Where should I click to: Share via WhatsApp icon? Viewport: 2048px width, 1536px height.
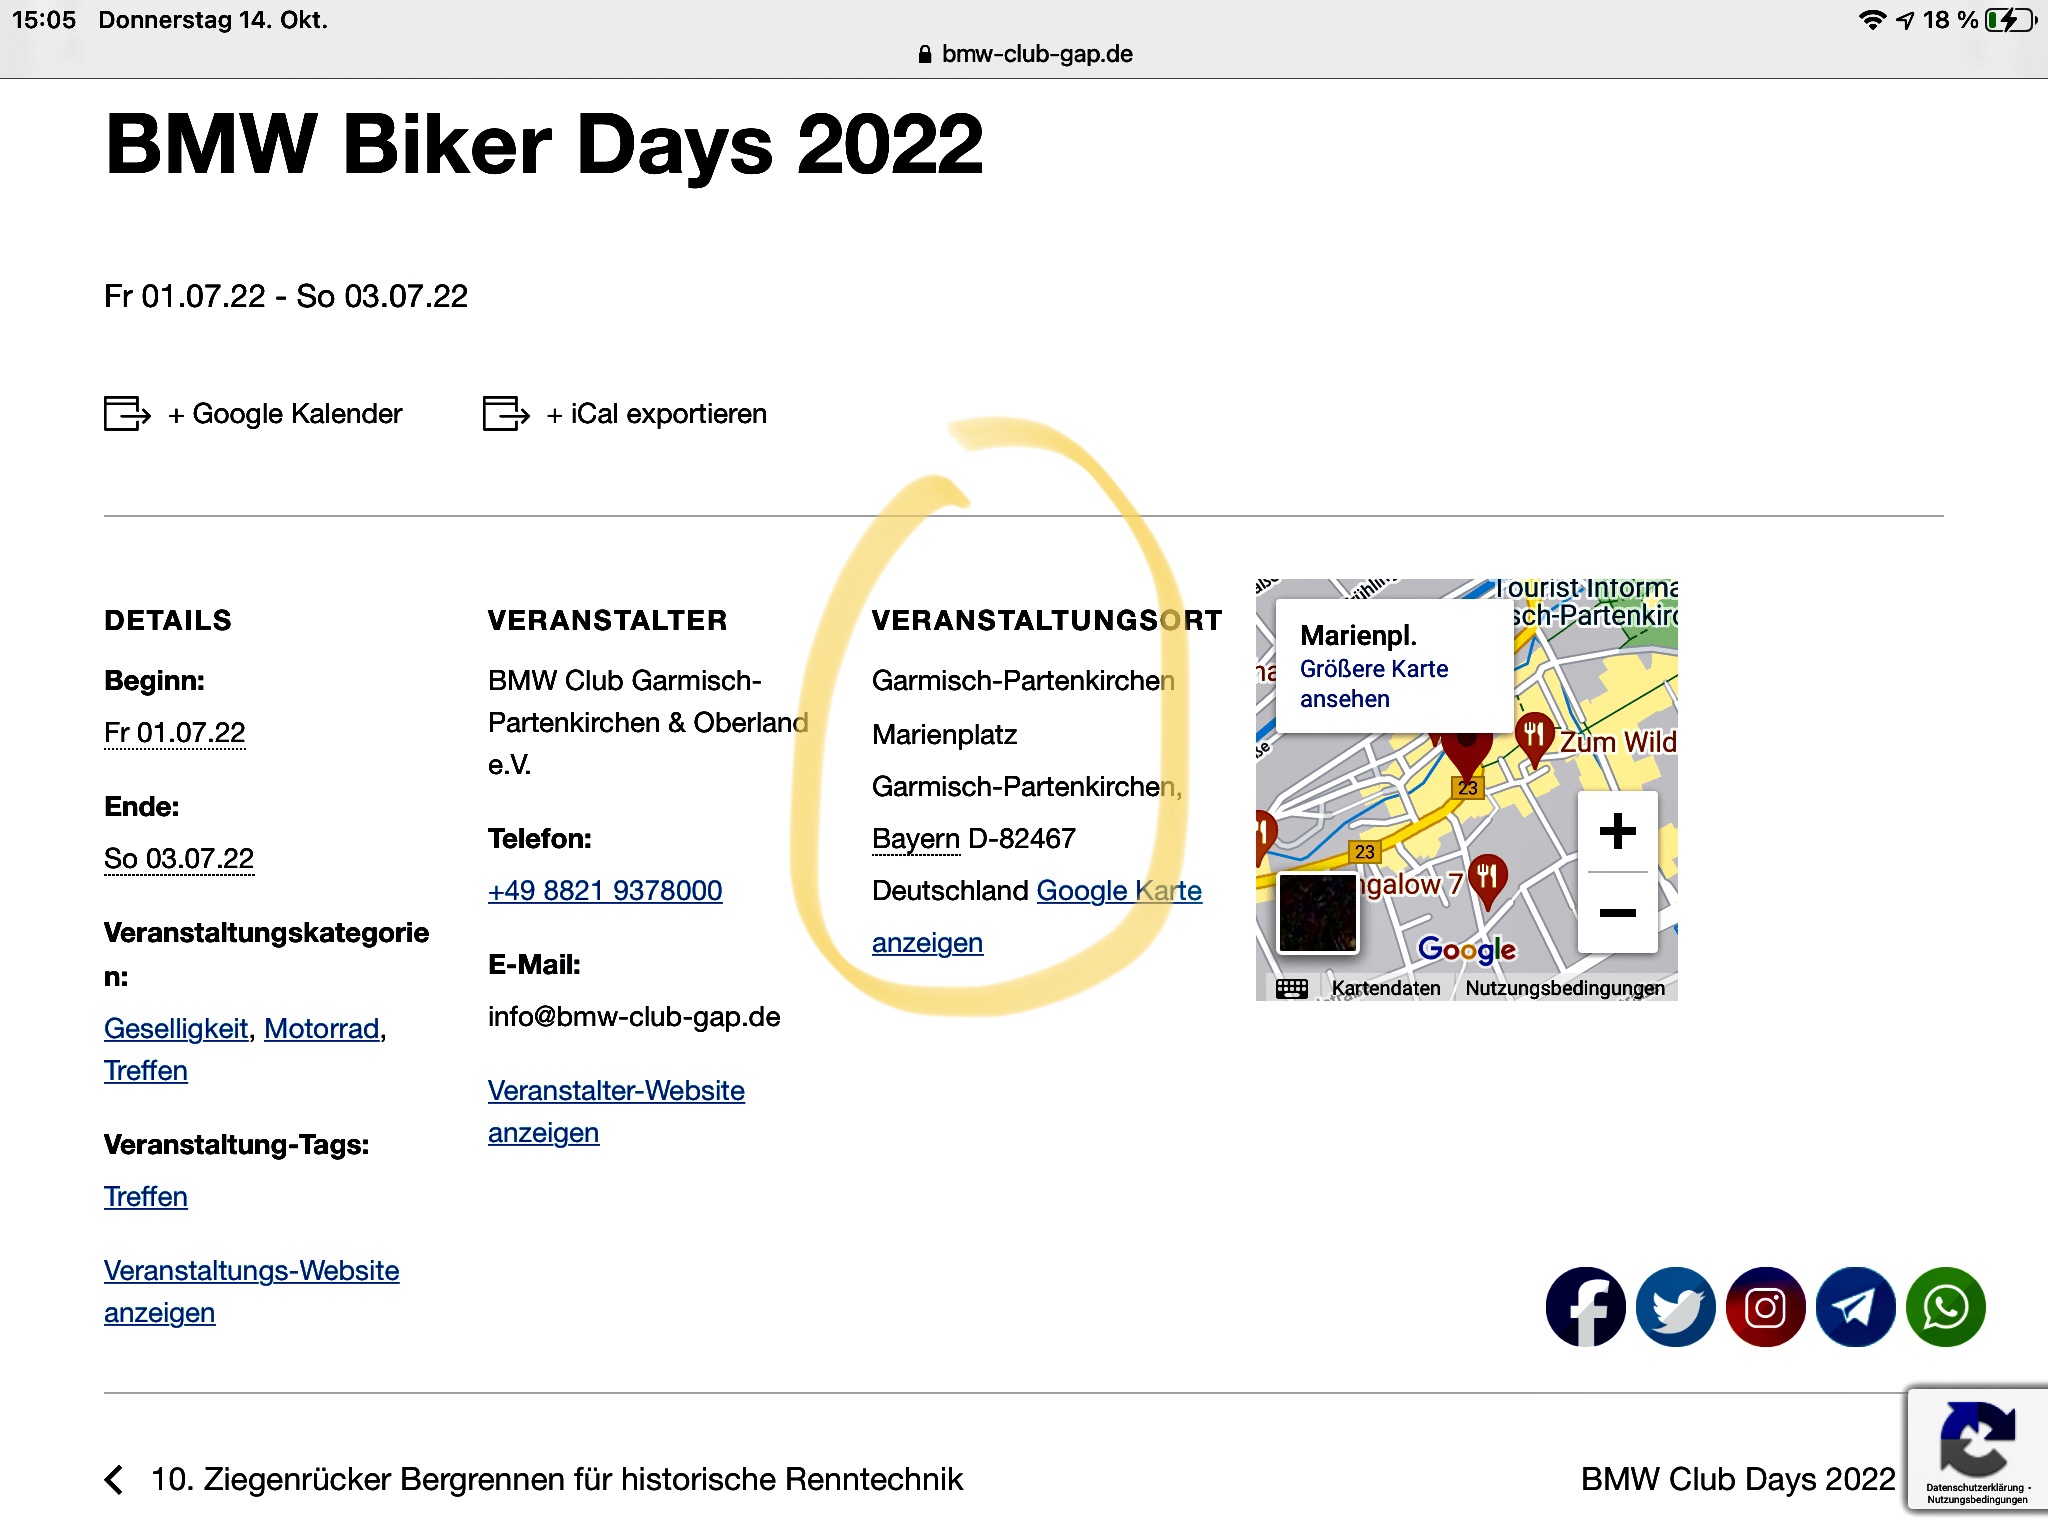(x=1945, y=1307)
